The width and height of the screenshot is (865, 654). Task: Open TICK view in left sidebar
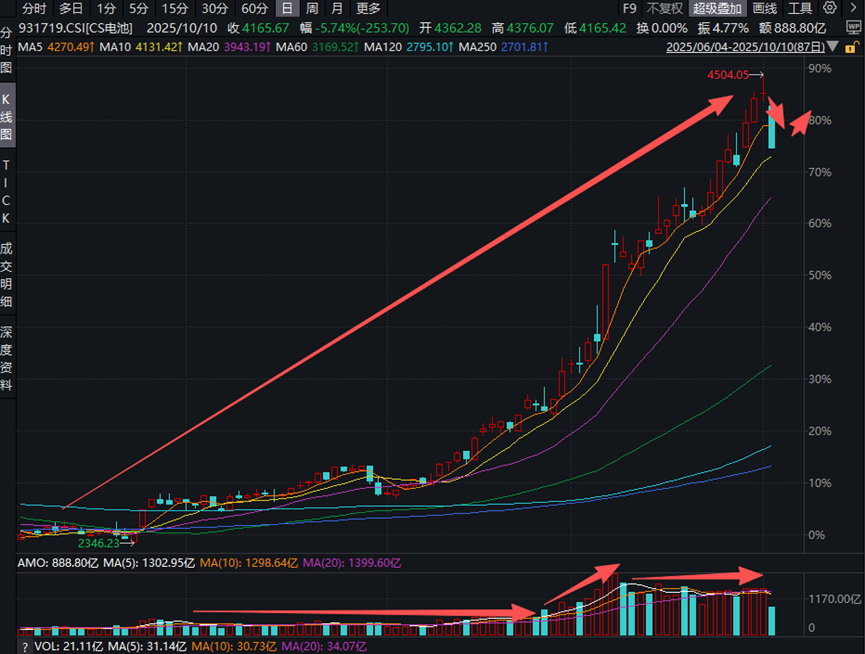point(6,191)
